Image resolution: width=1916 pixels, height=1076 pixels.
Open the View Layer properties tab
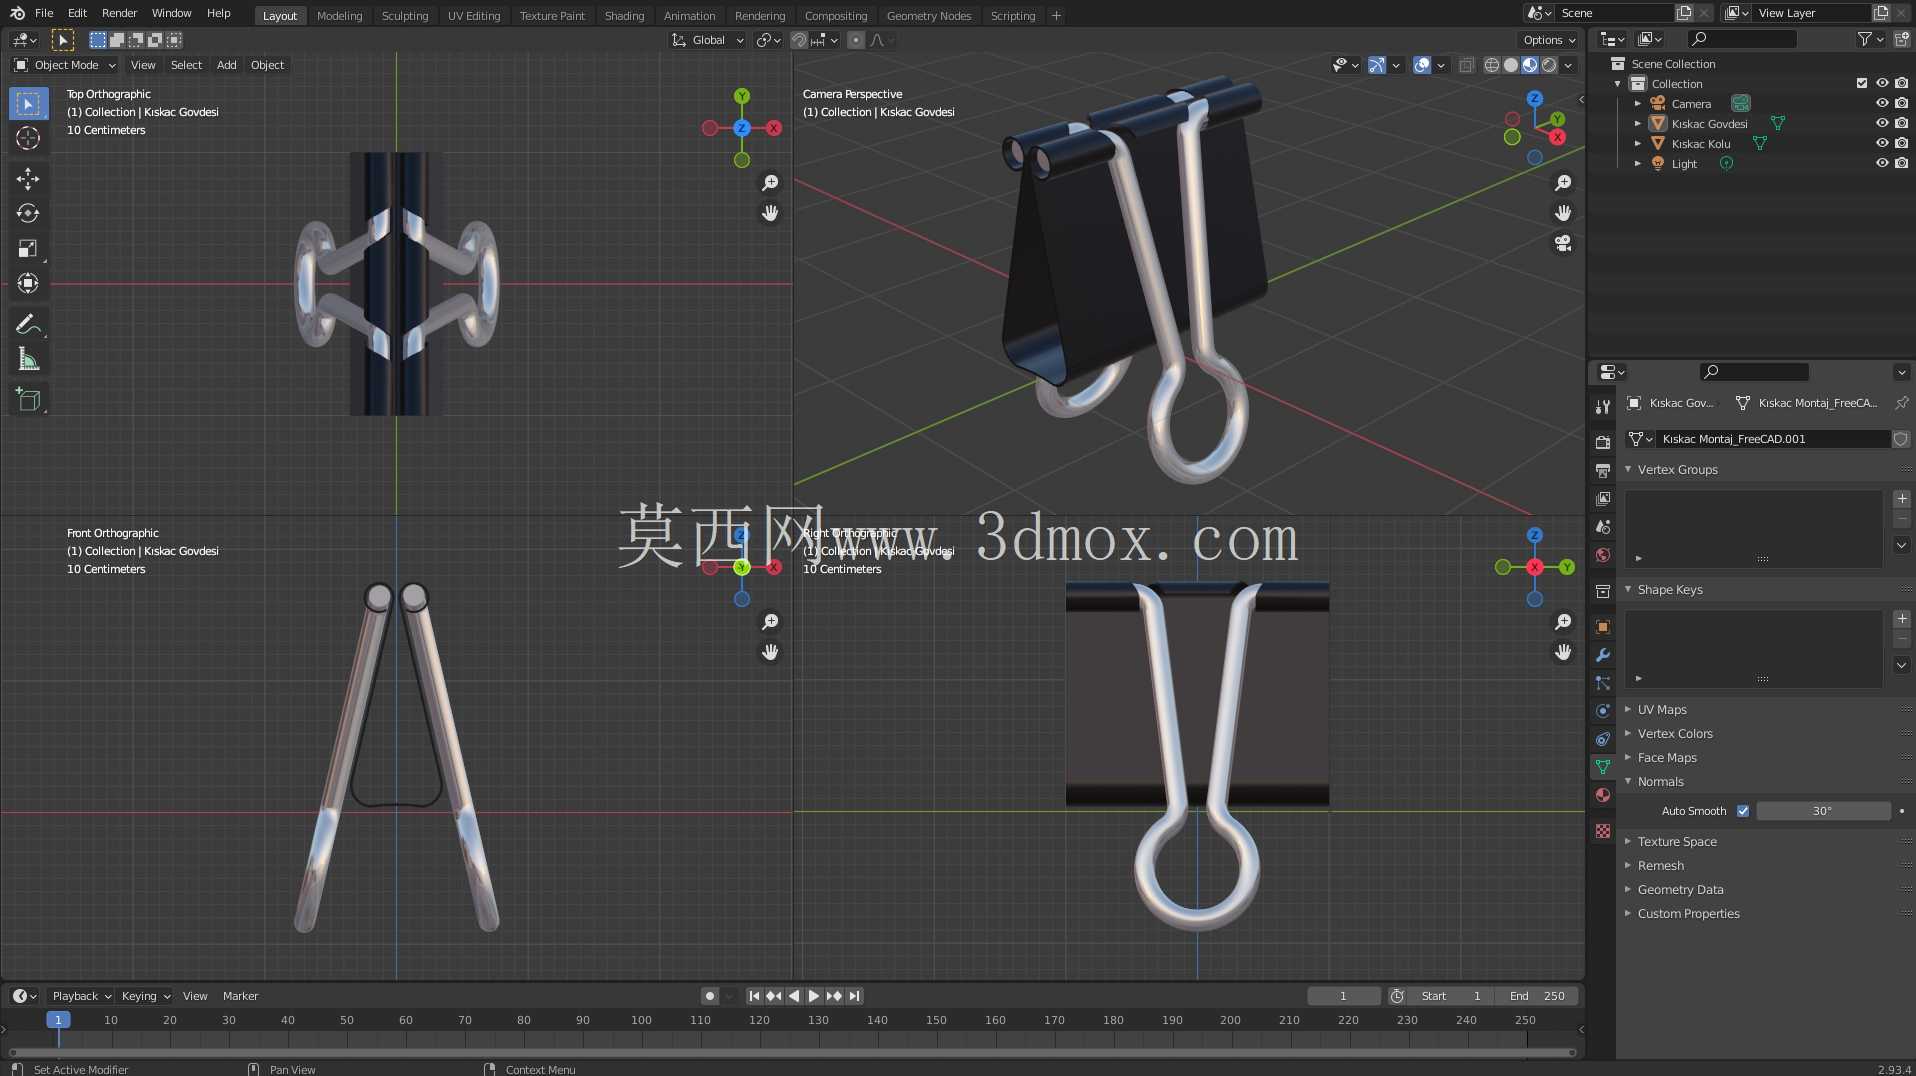[1603, 498]
